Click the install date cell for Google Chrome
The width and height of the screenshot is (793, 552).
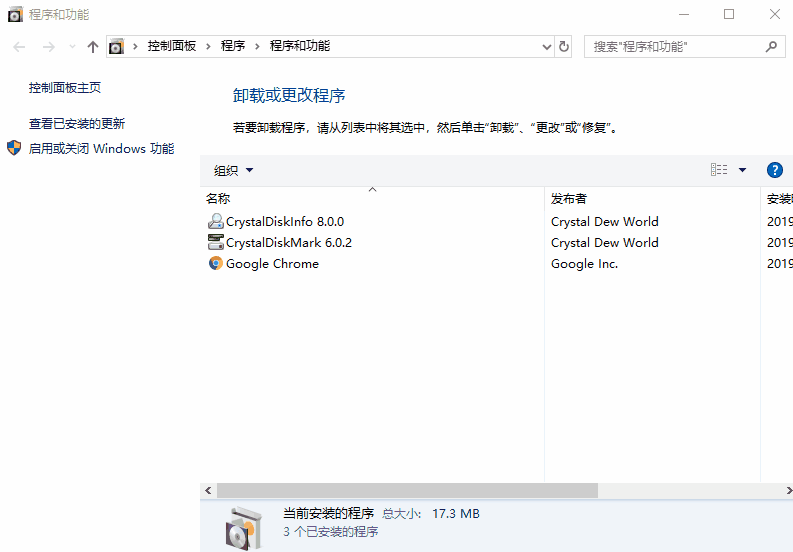(779, 264)
